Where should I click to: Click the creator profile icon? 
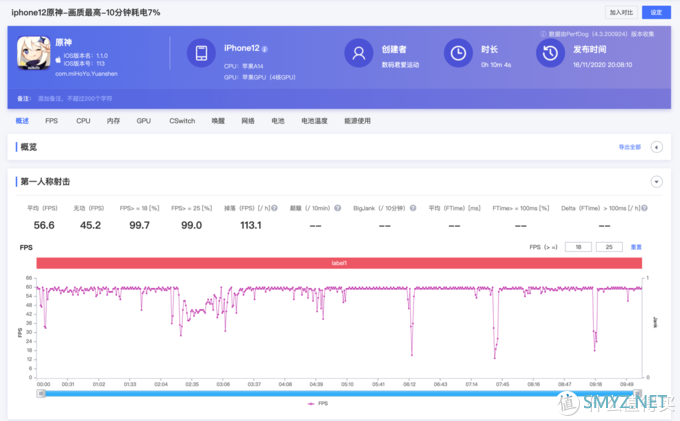click(x=359, y=53)
